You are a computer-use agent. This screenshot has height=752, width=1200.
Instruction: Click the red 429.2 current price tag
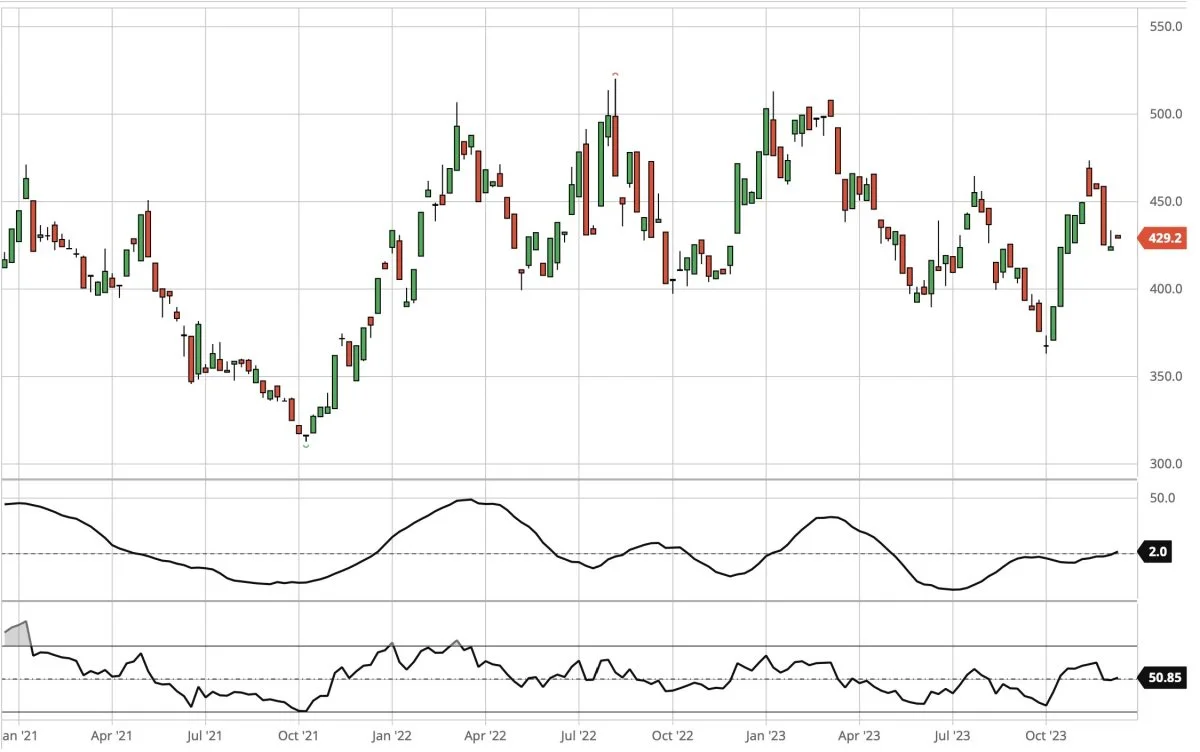tap(1165, 240)
